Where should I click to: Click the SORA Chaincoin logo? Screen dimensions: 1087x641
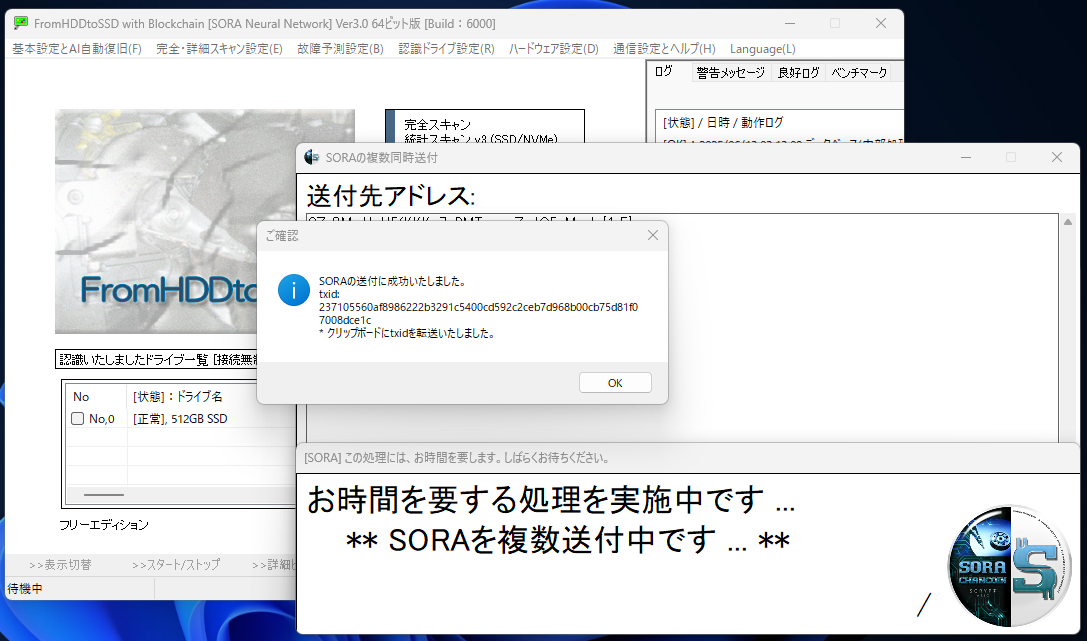(x=1009, y=566)
